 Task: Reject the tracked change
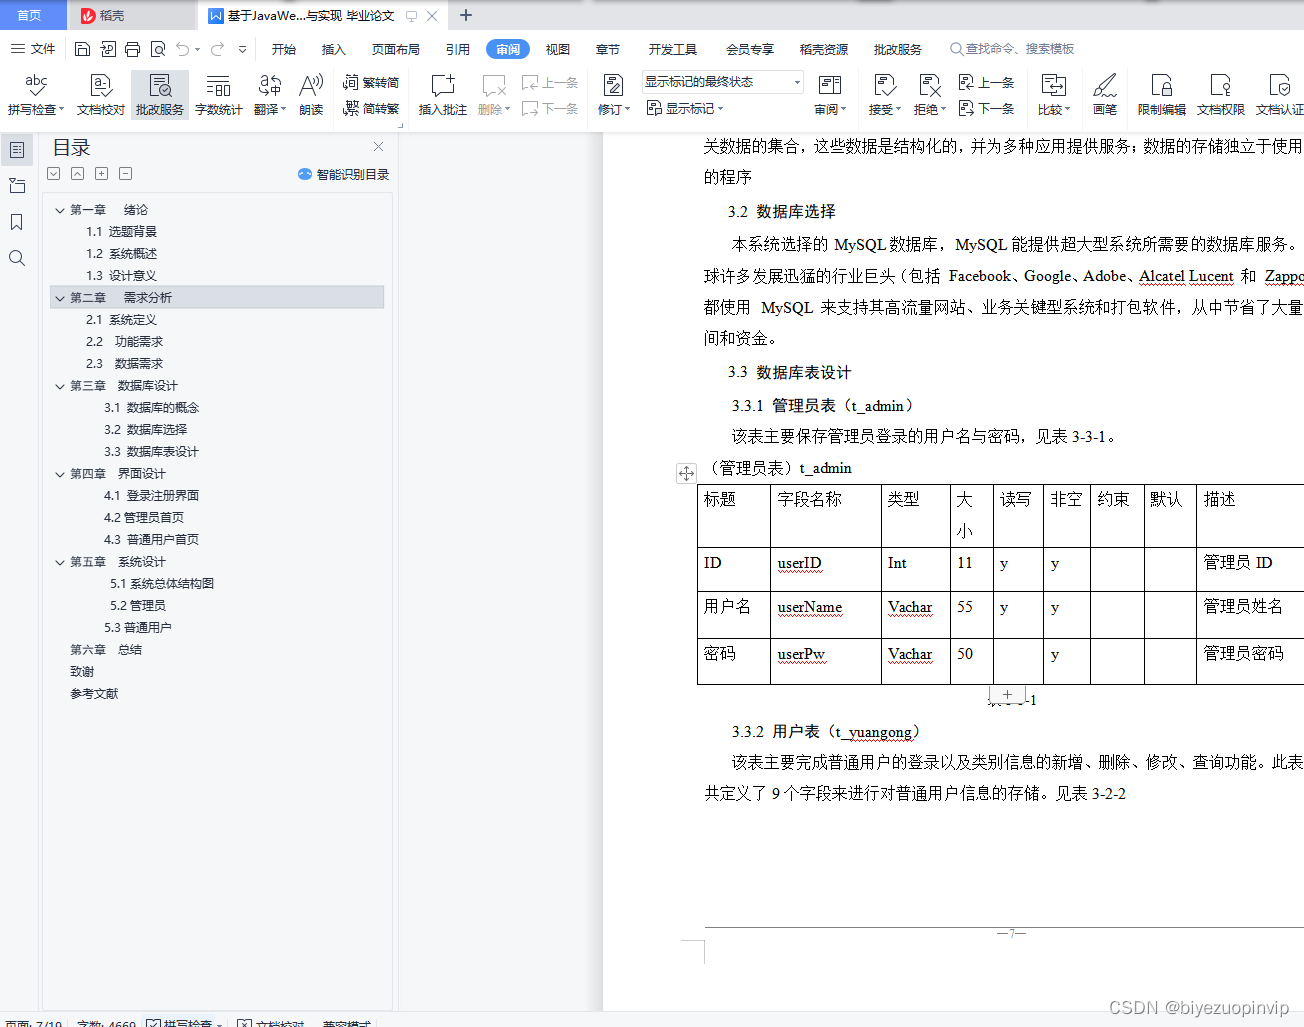[929, 95]
